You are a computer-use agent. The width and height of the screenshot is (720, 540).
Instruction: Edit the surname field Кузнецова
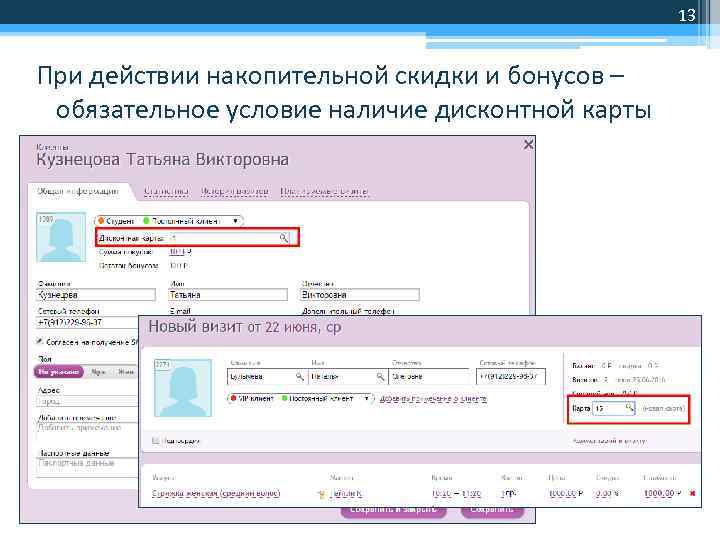[96, 295]
